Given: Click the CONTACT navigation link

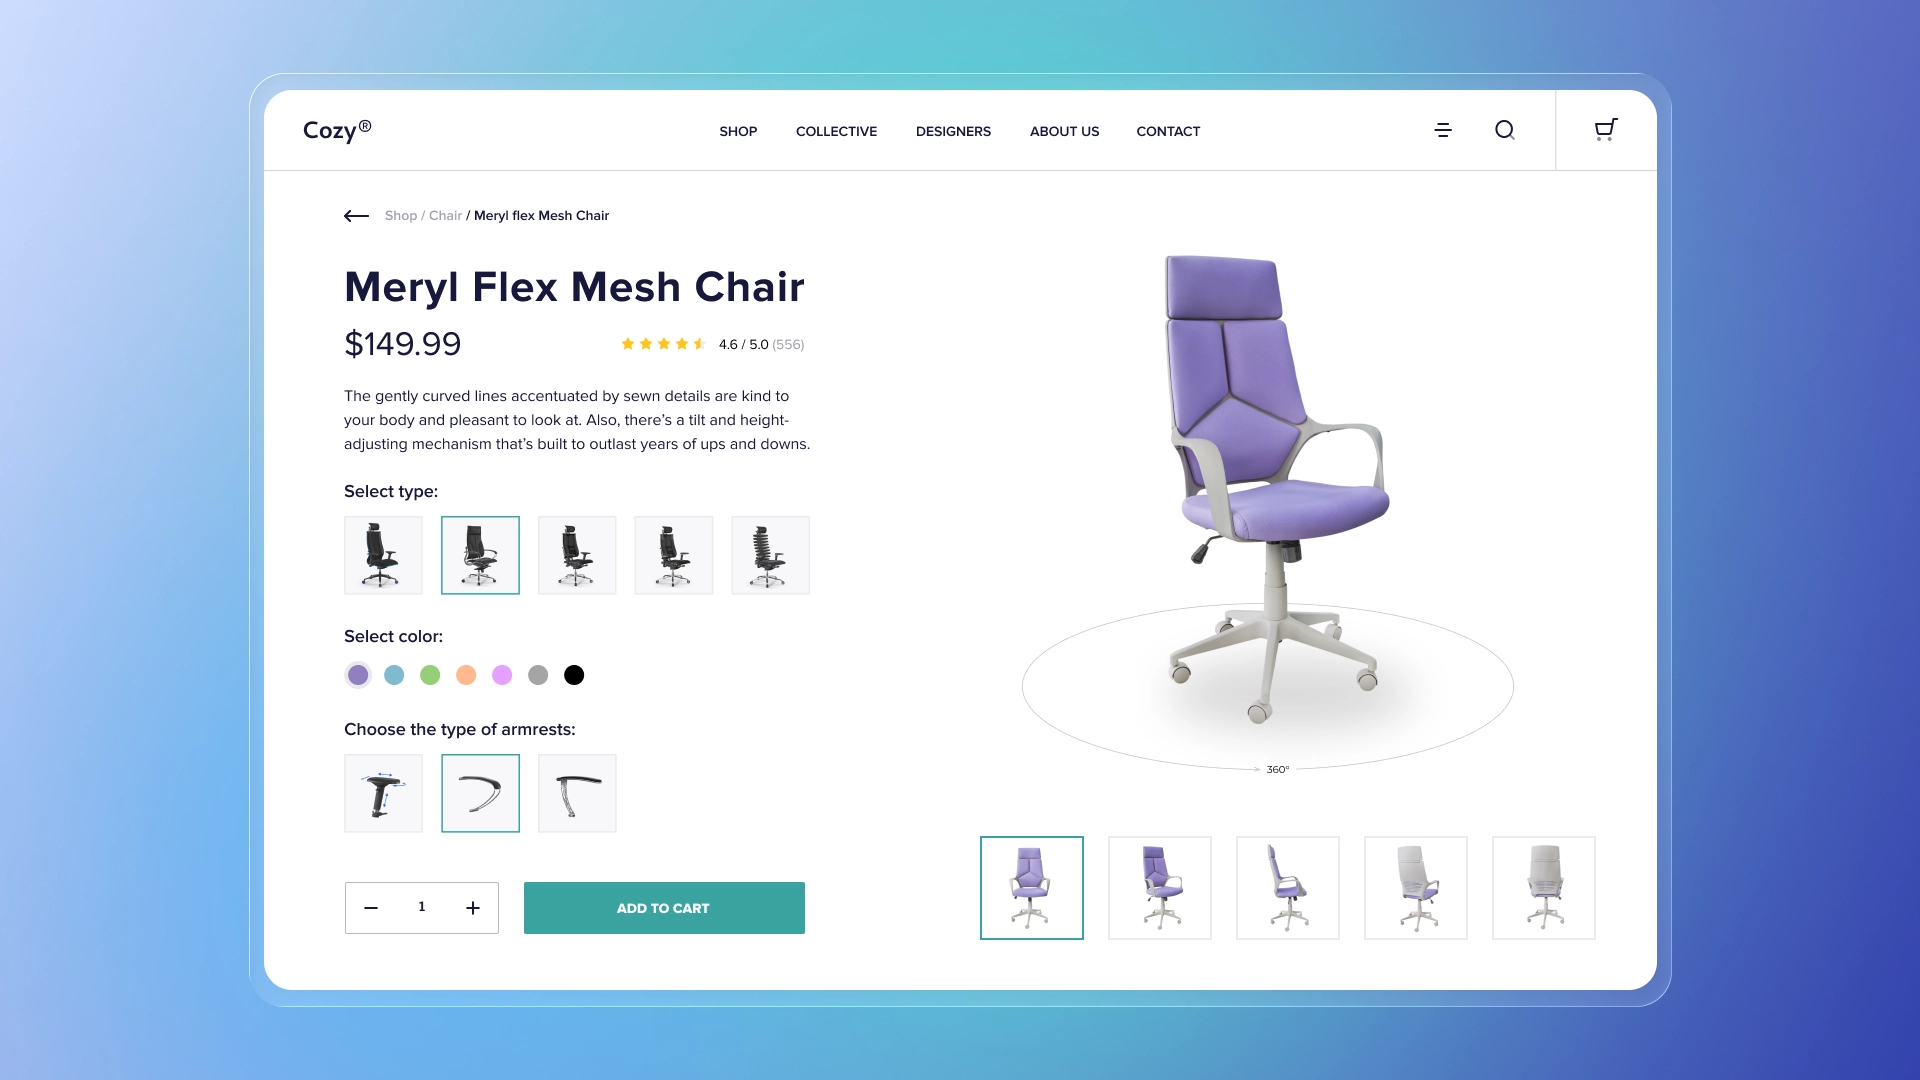Looking at the screenshot, I should pos(1168,131).
